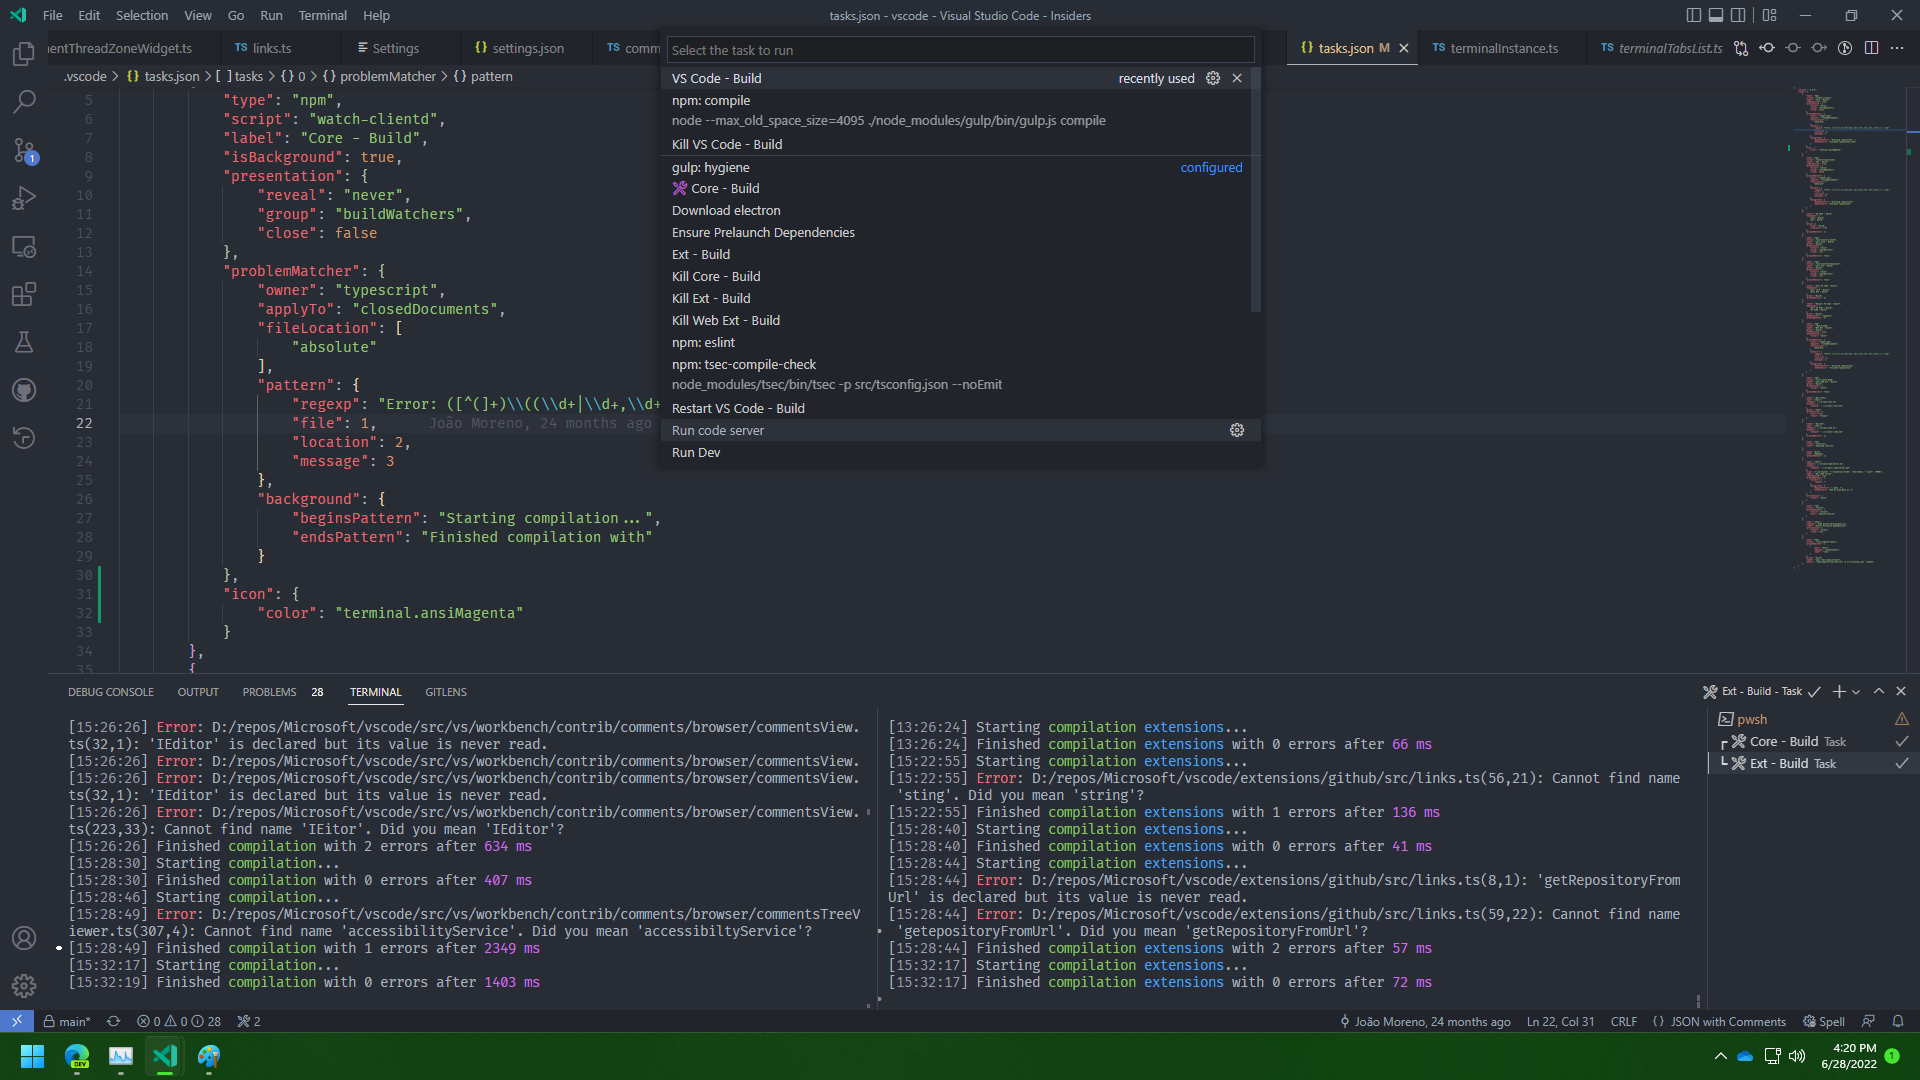This screenshot has height=1080, width=1920.
Task: Open Remote Explorer view in activity bar
Action: coord(24,246)
